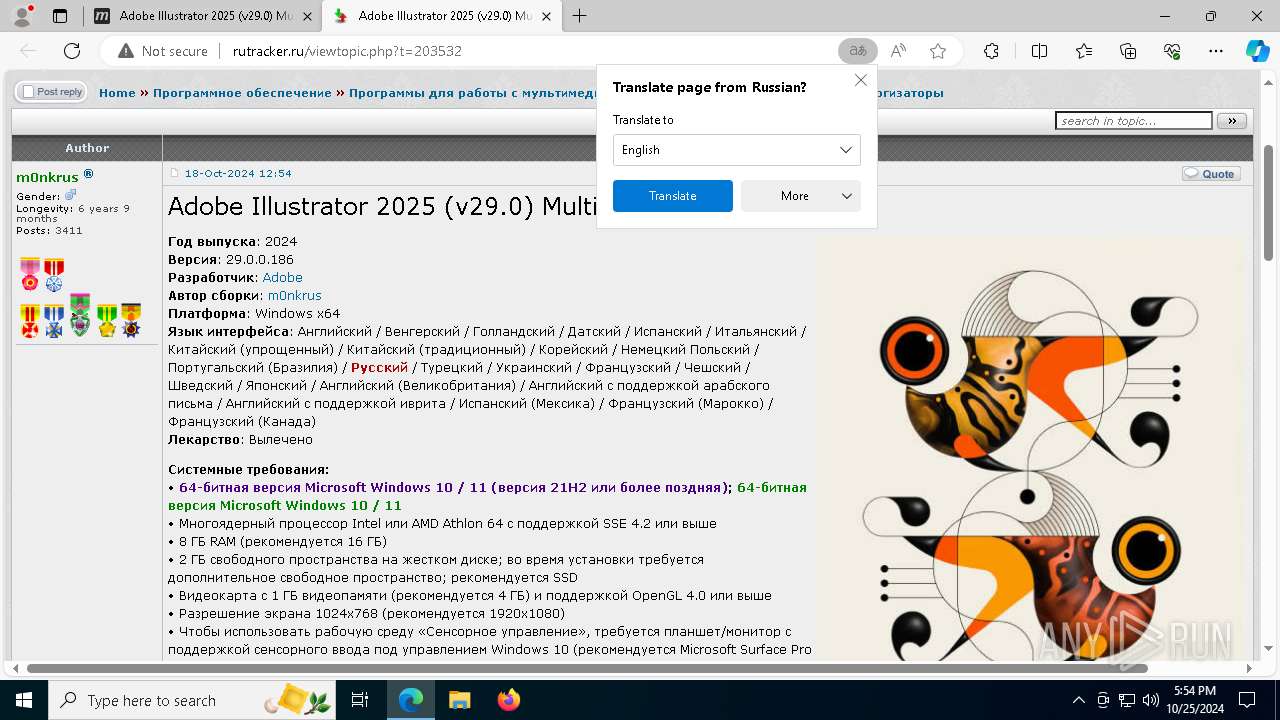Click the Not secure warning indicator
Viewport: 1280px width, 720px height.
163,51
